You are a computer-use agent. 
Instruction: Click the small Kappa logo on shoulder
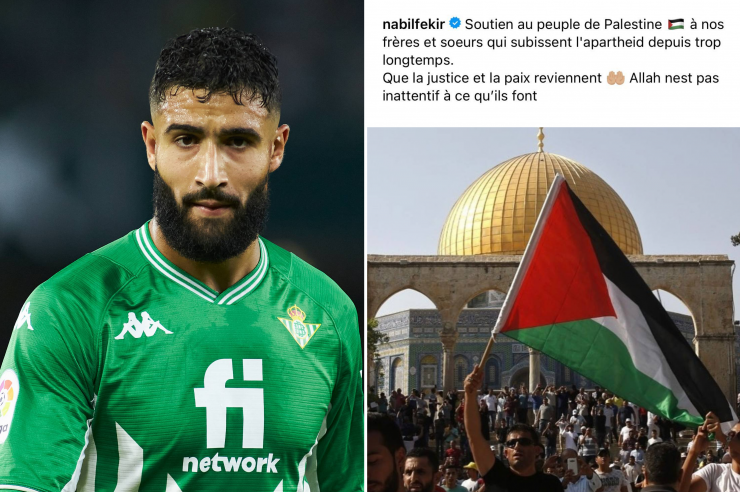coord(24,317)
